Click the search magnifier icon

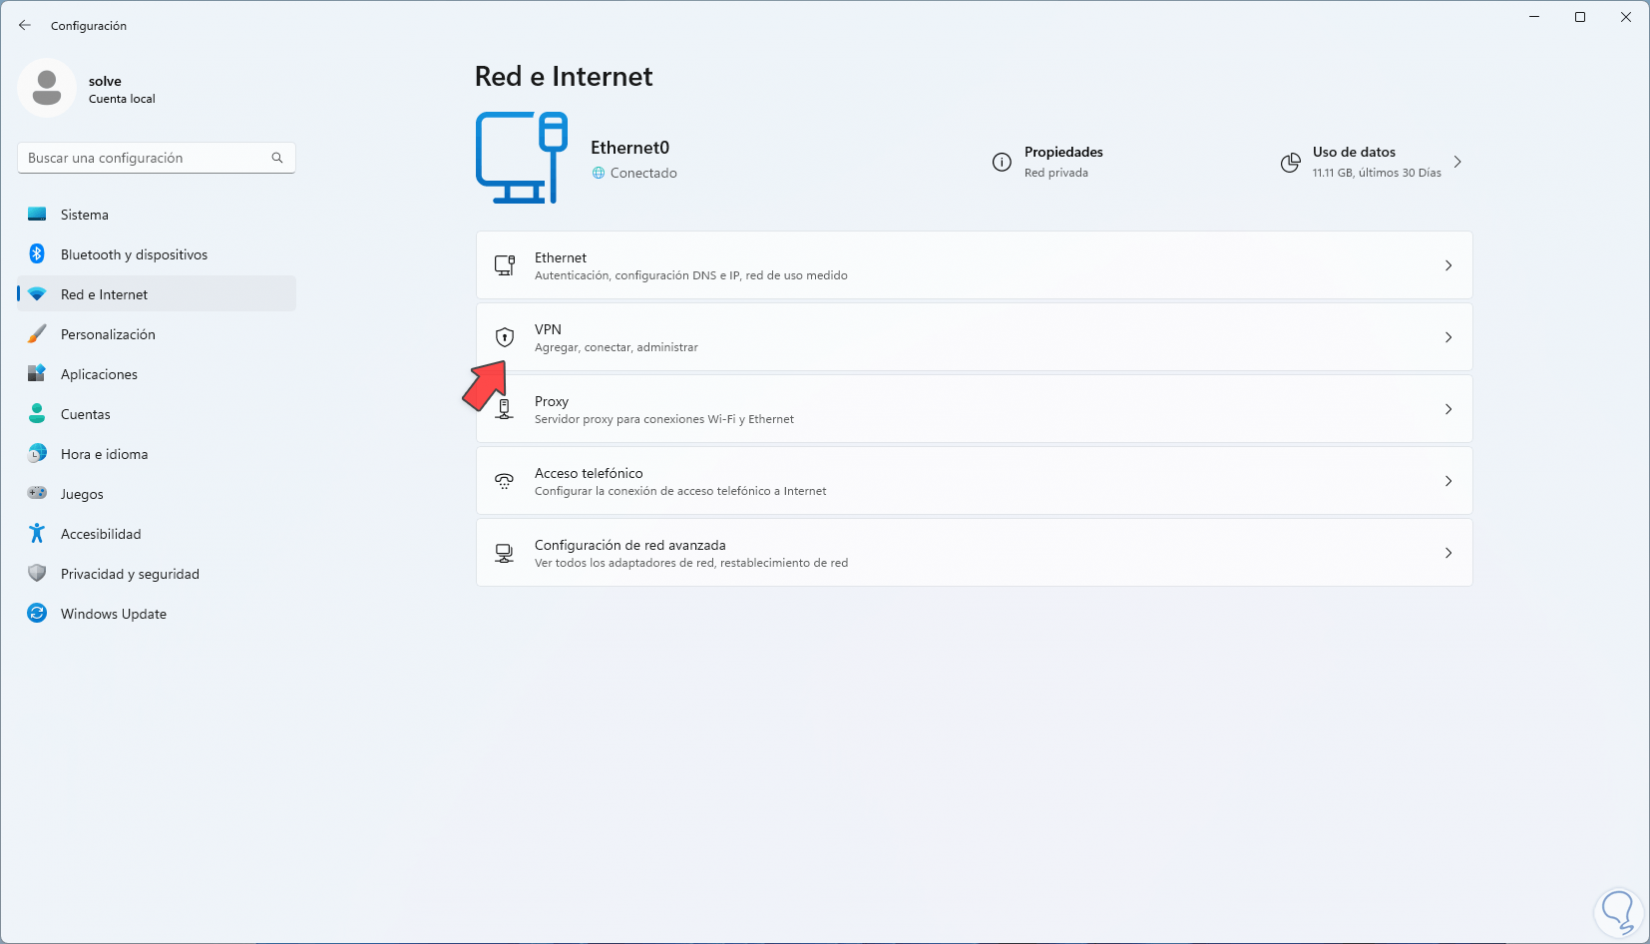pyautogui.click(x=277, y=158)
